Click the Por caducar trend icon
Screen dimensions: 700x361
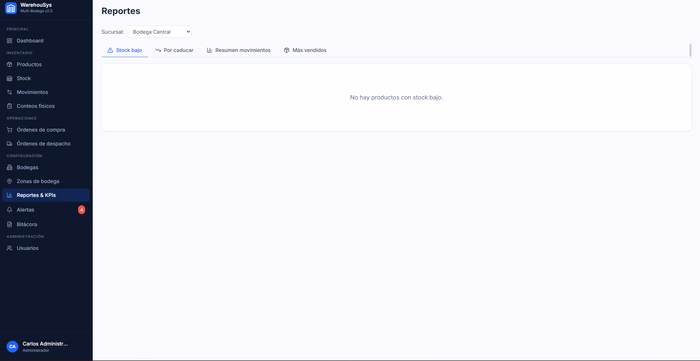tap(158, 50)
